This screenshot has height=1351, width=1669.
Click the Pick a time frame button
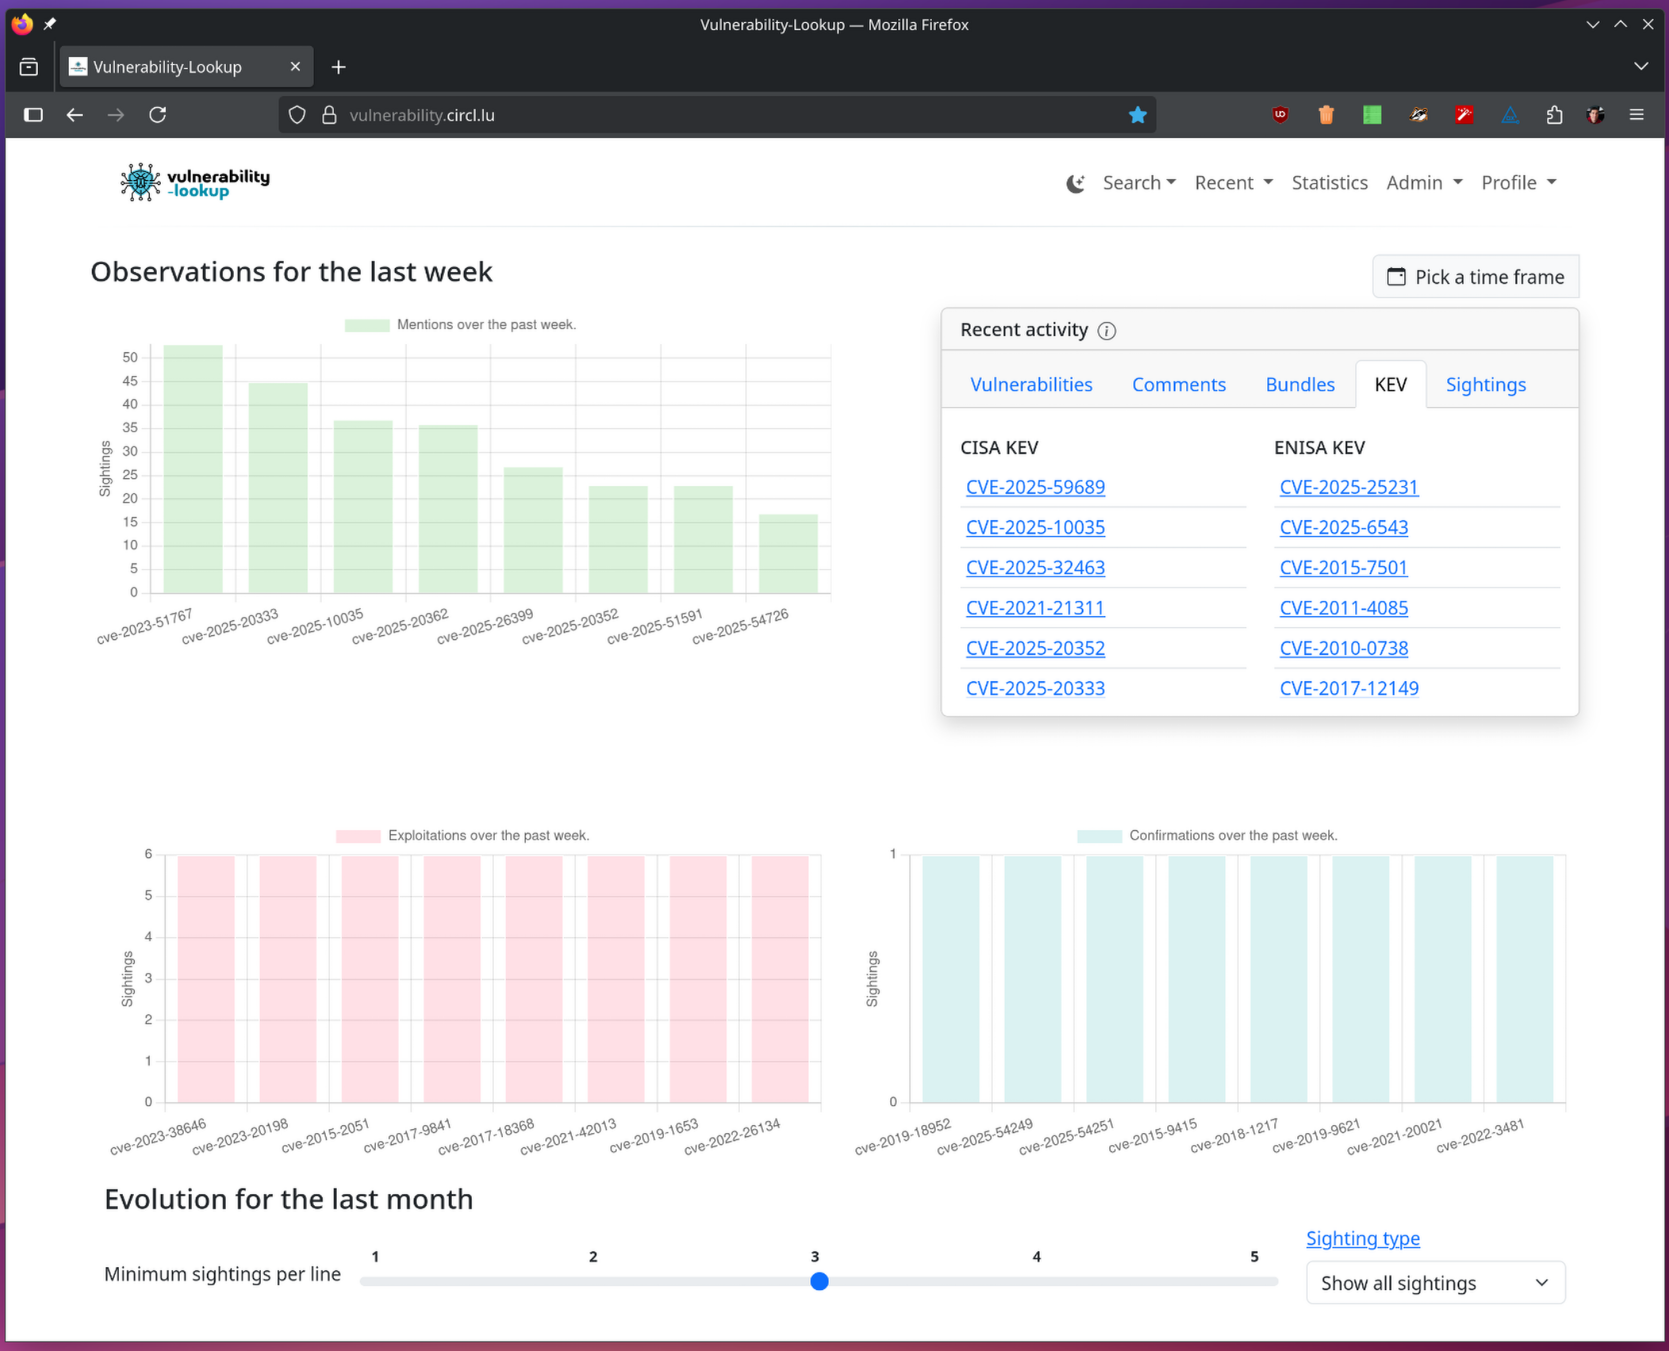tap(1475, 277)
